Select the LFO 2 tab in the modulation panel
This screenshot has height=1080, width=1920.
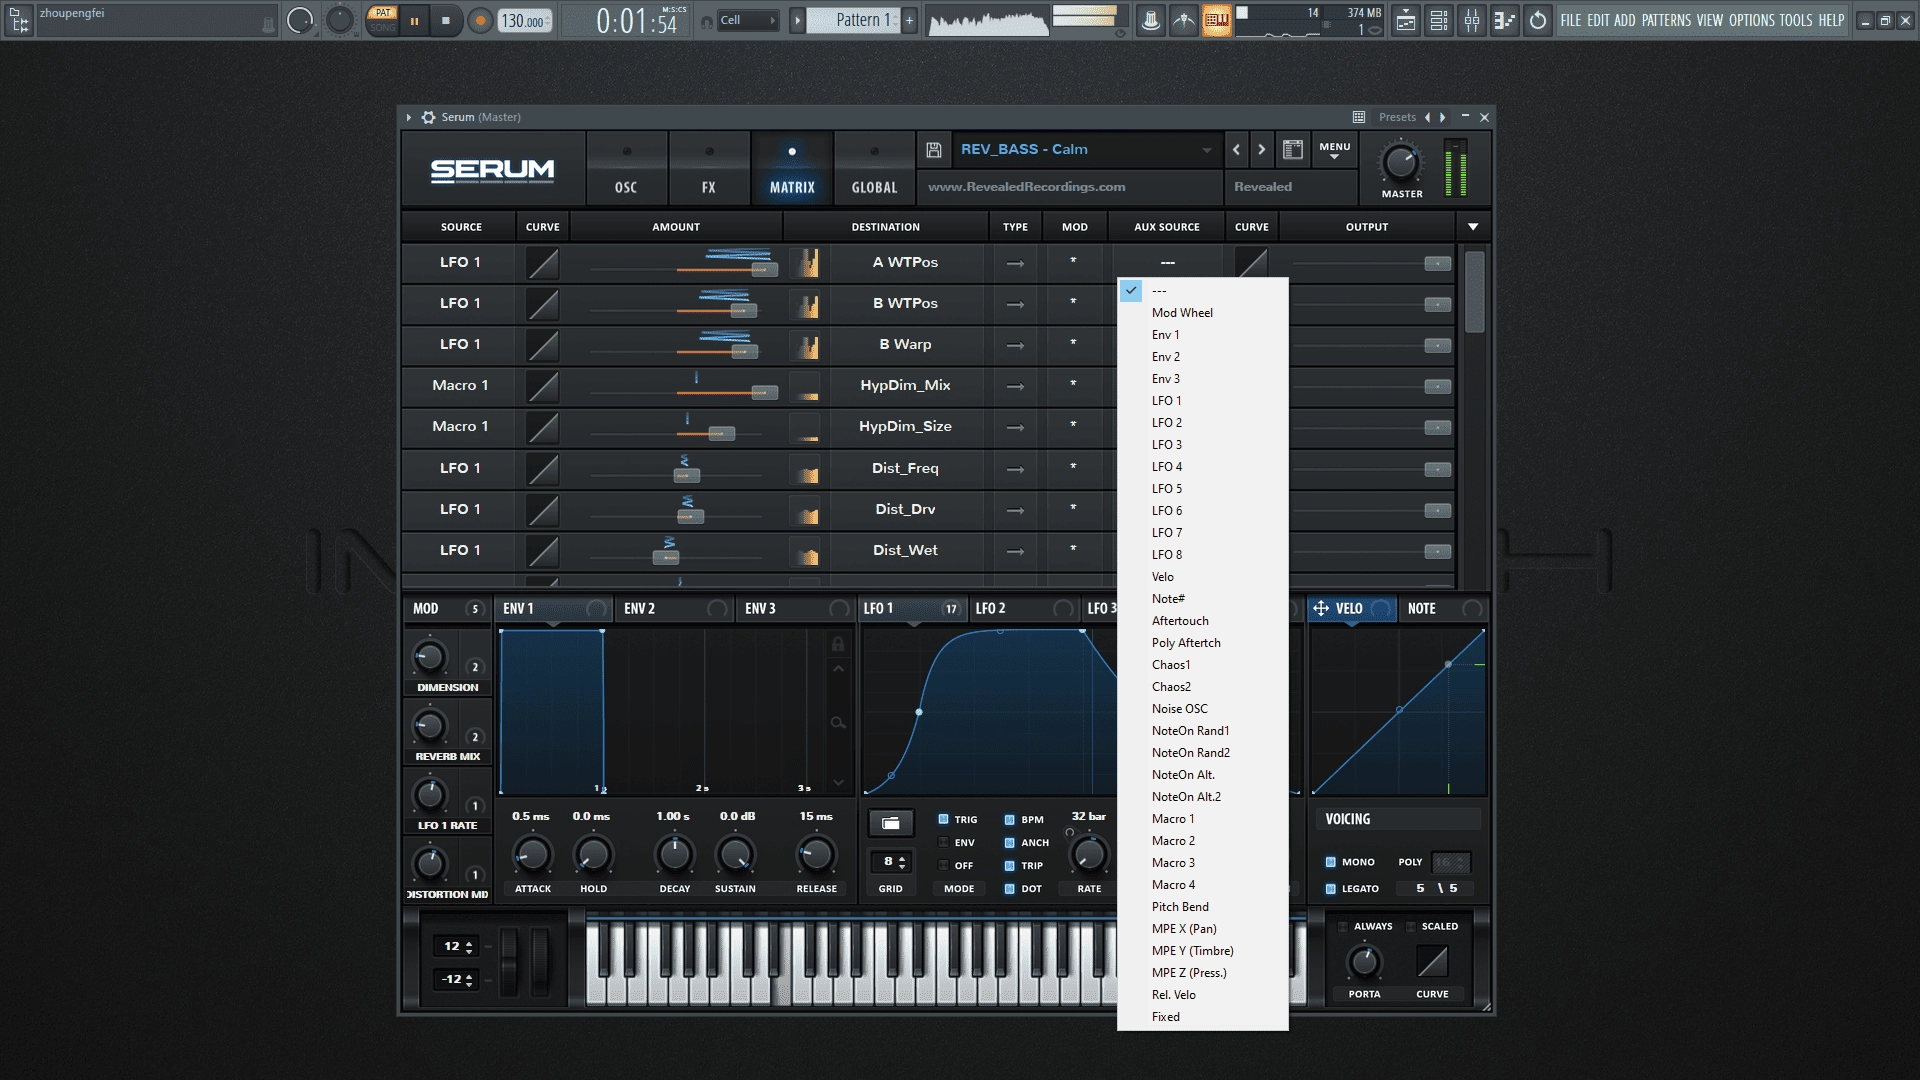click(1026, 609)
